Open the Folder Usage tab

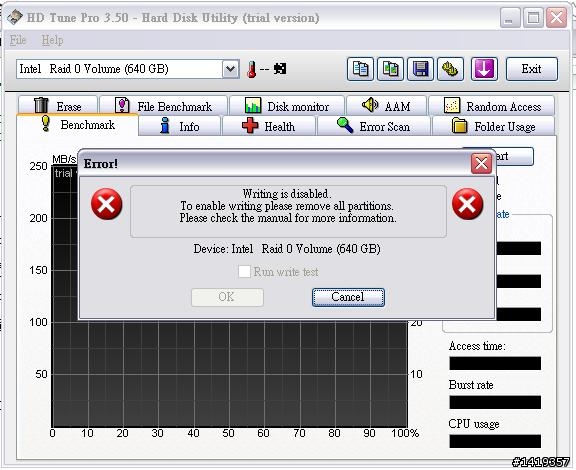coord(493,126)
